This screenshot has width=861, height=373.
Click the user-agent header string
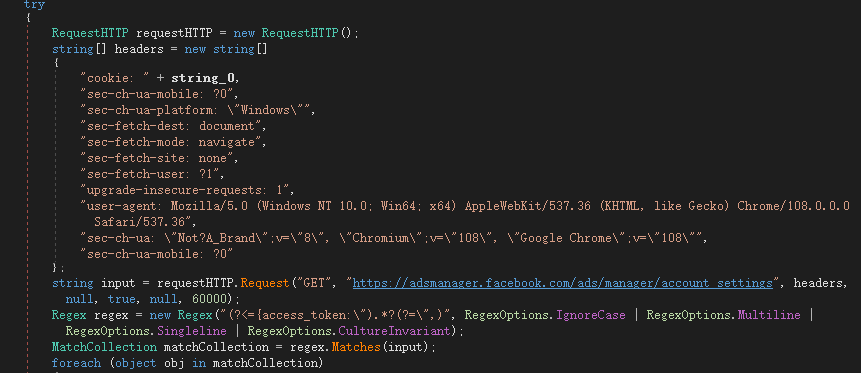(465, 206)
